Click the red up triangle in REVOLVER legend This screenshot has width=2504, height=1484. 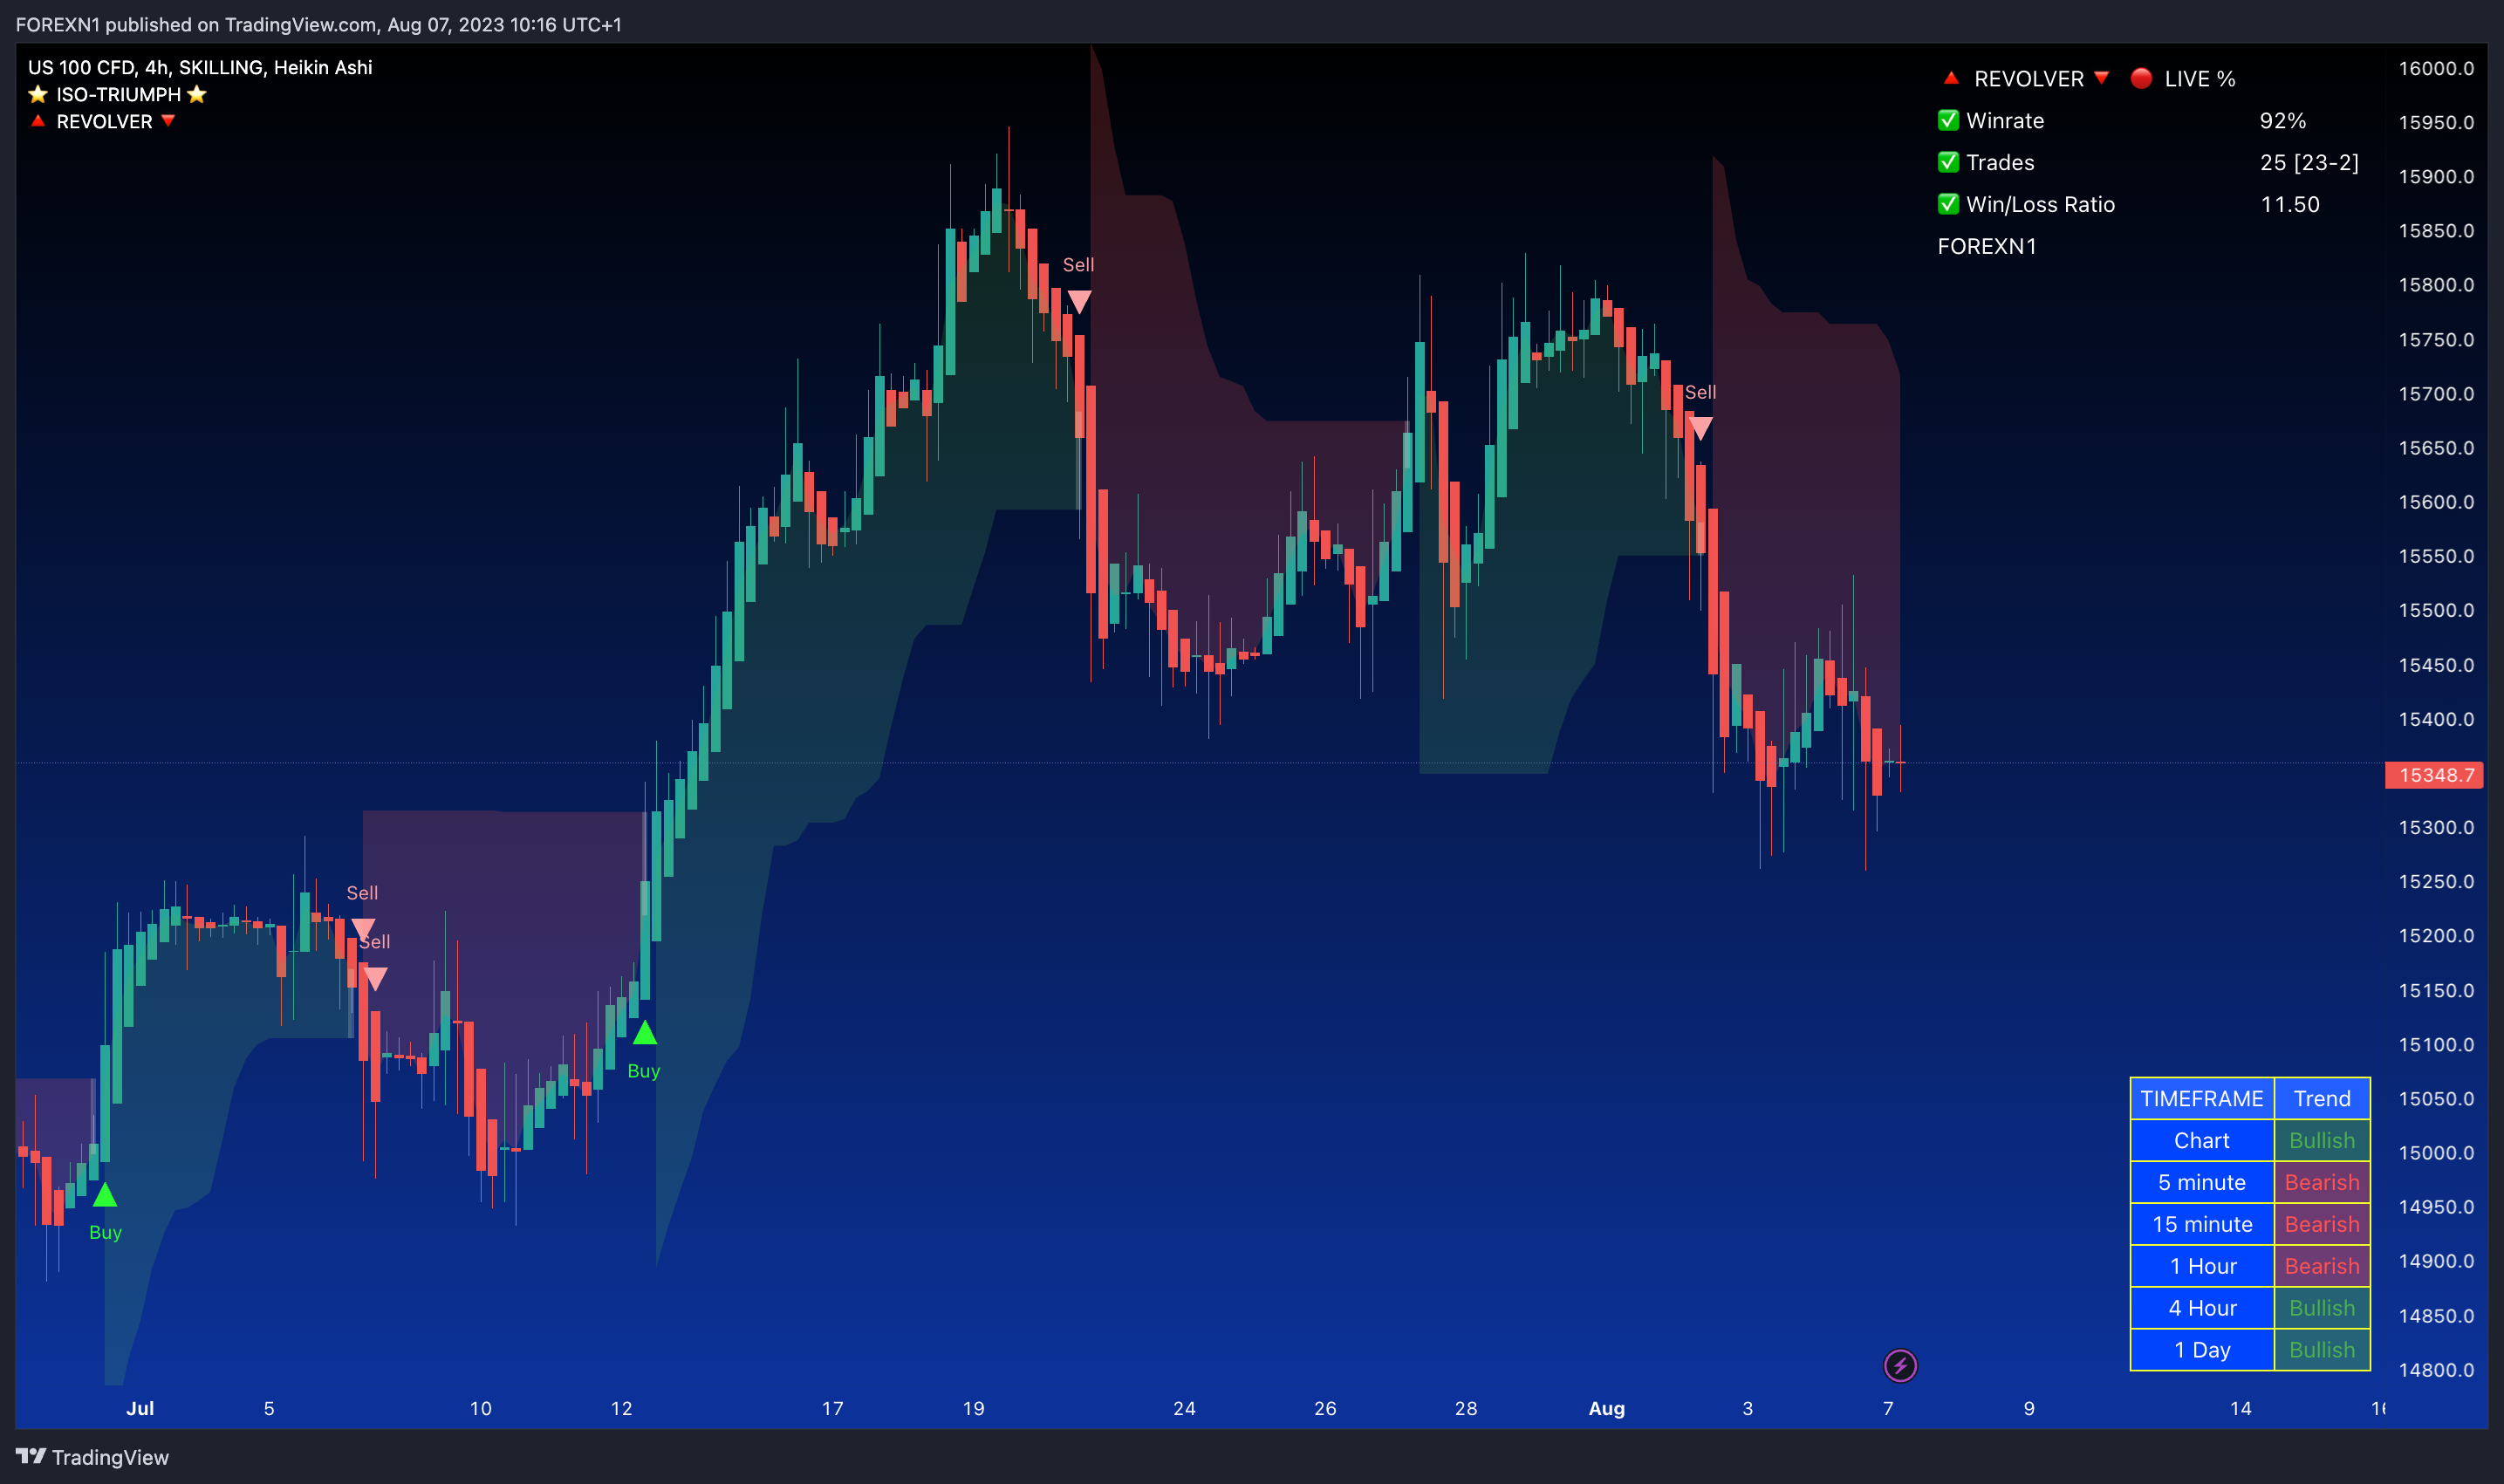38,120
